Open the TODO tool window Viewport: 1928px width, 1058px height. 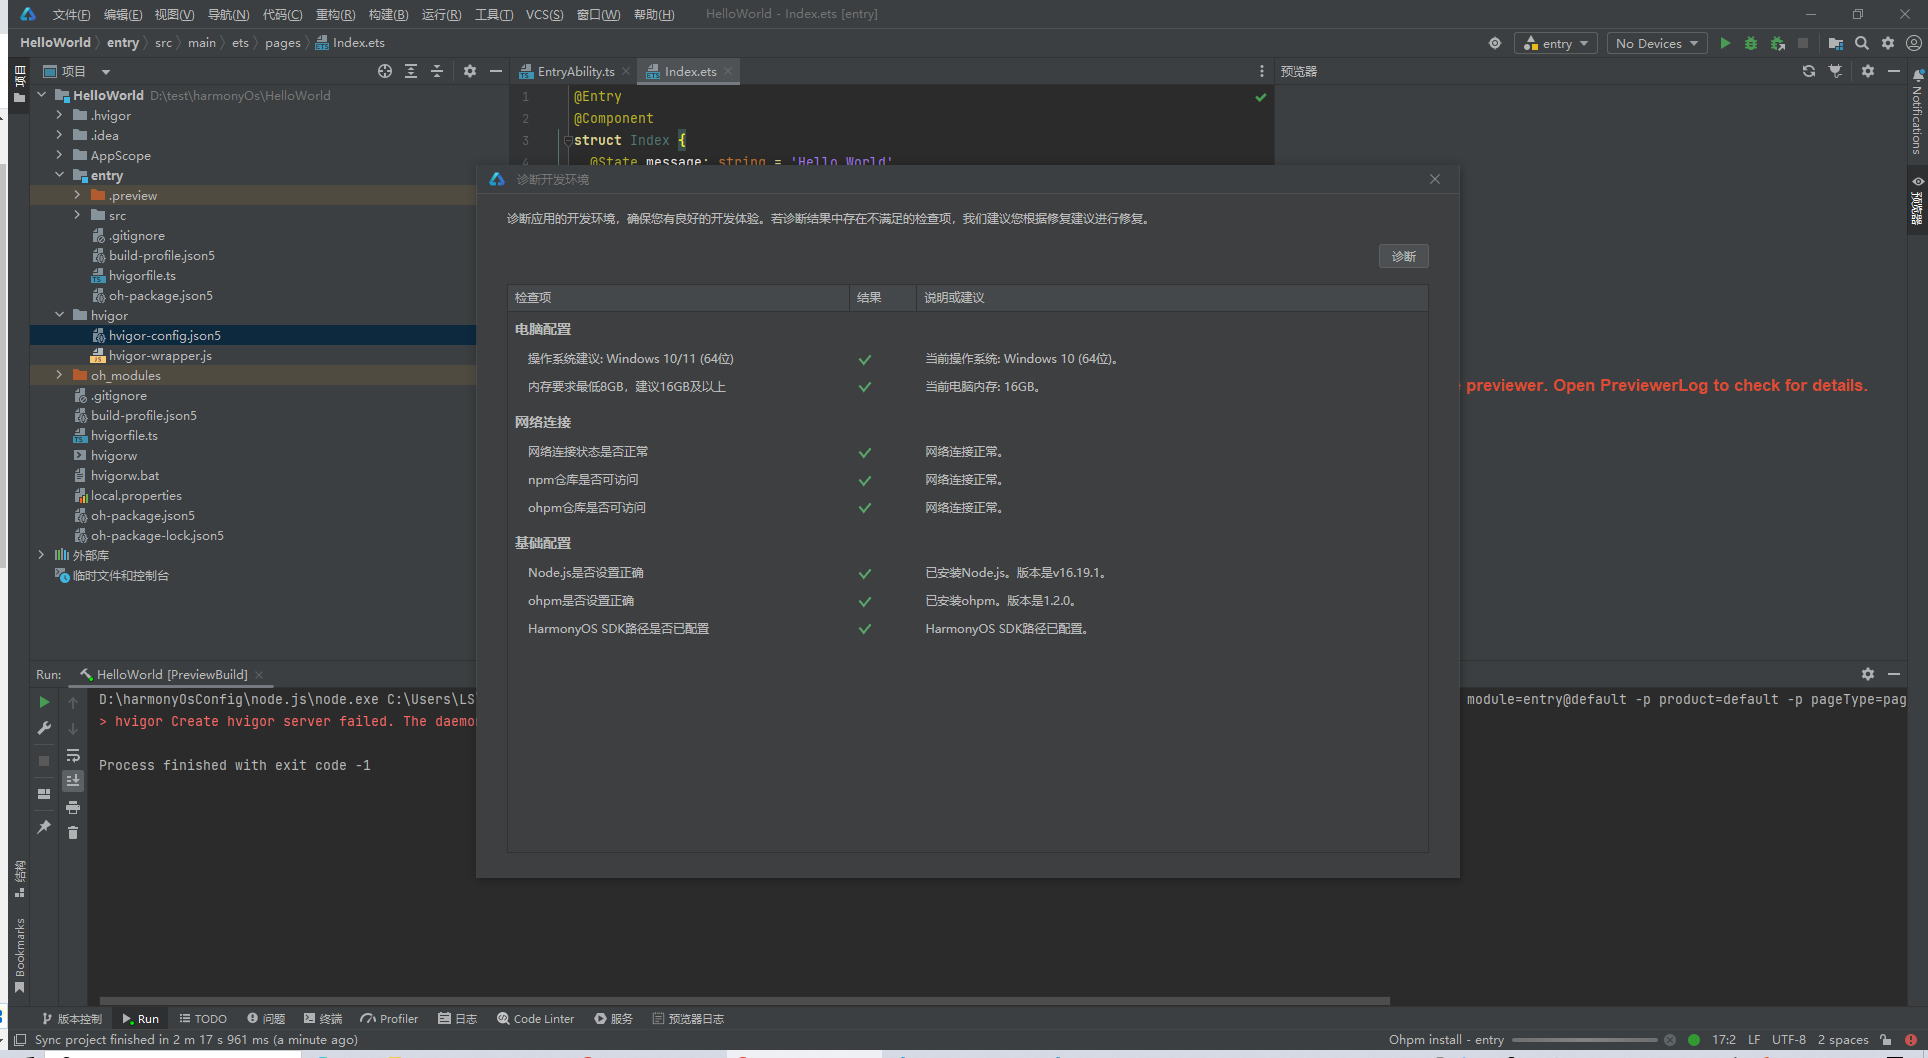tap(203, 1019)
